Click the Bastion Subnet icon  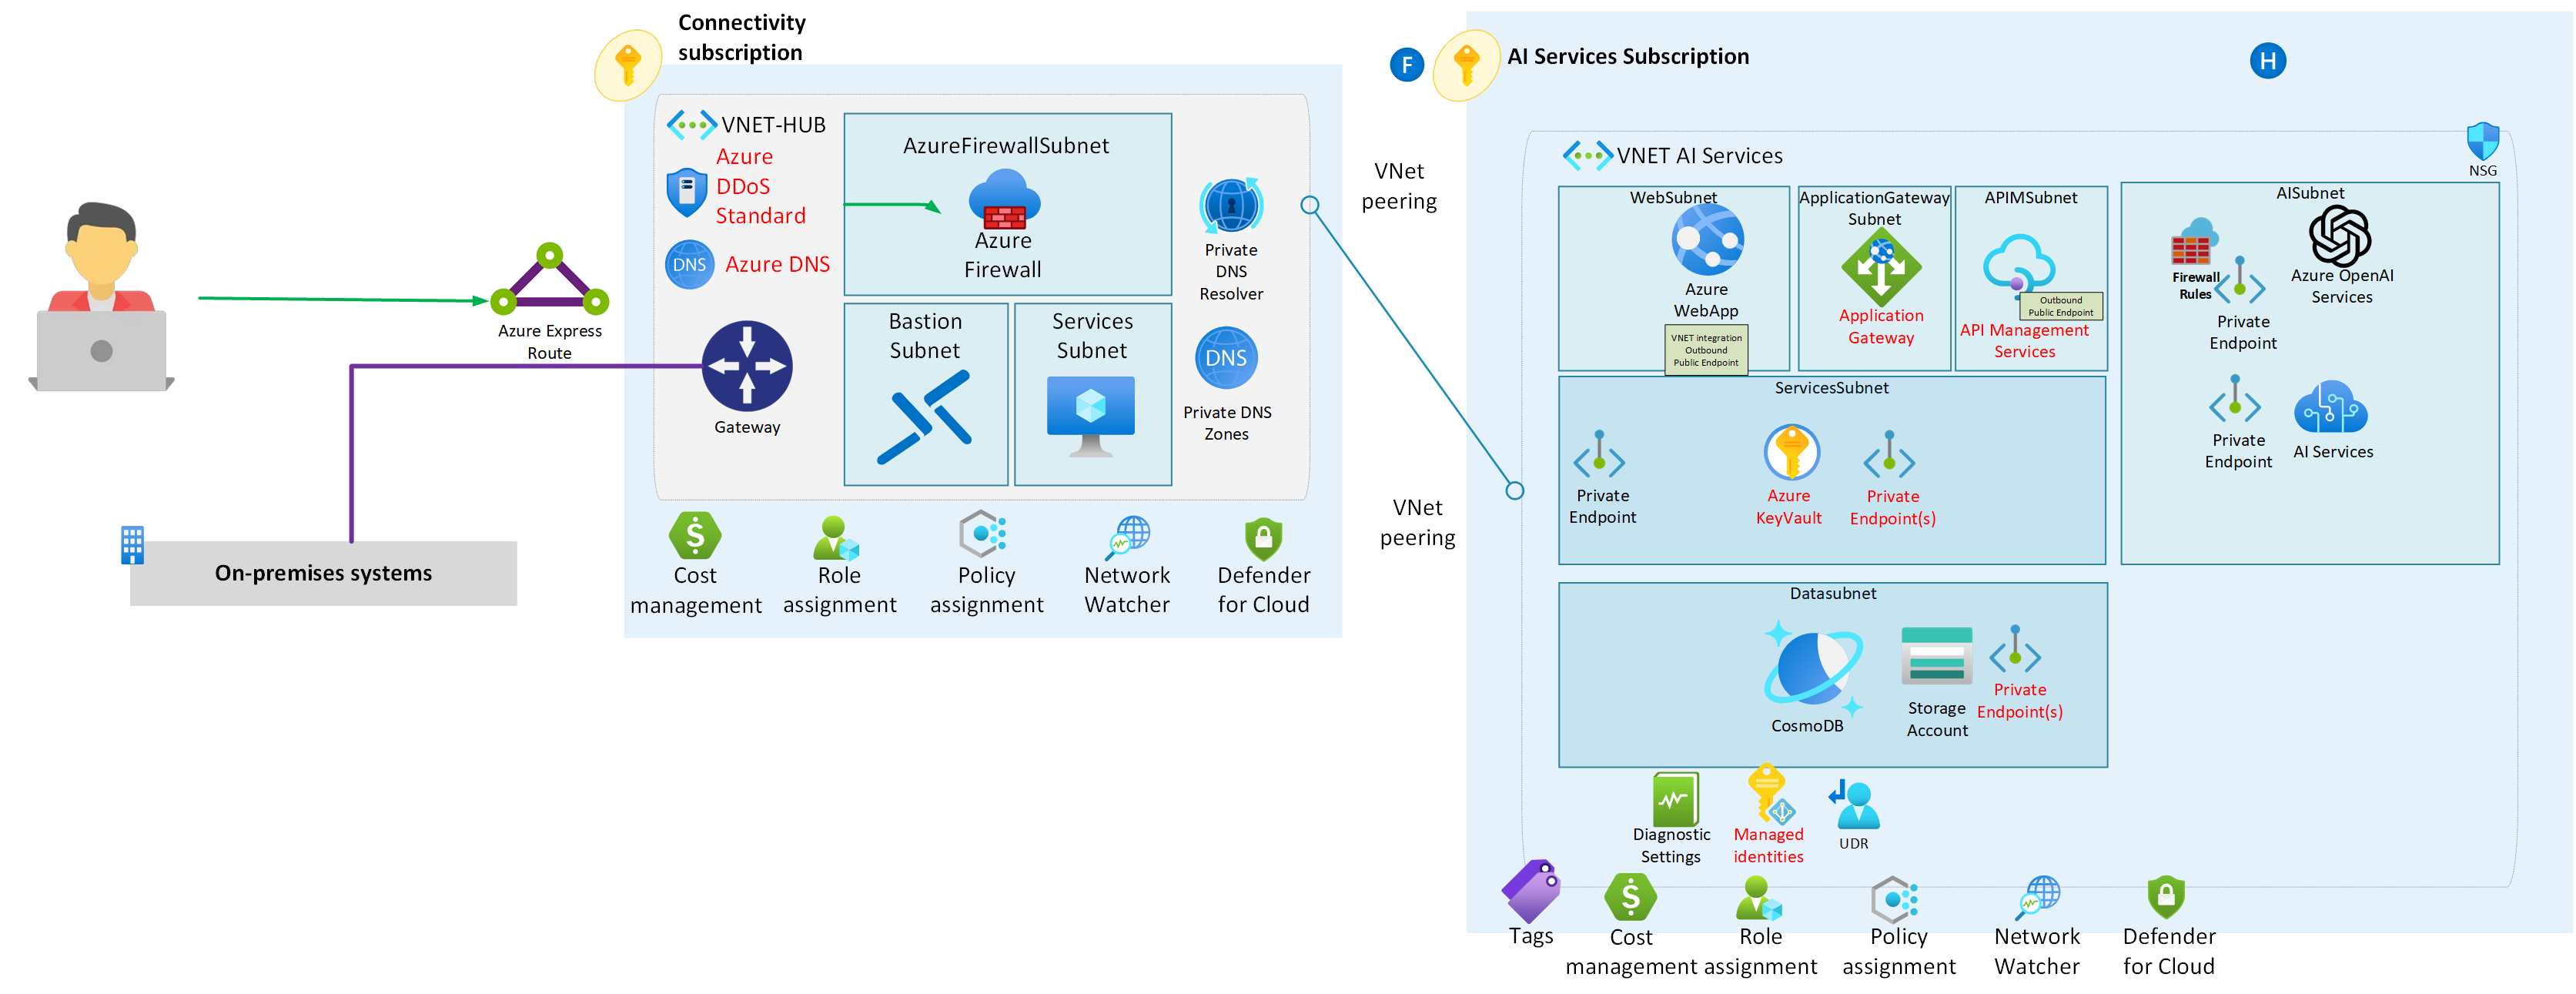(x=924, y=415)
